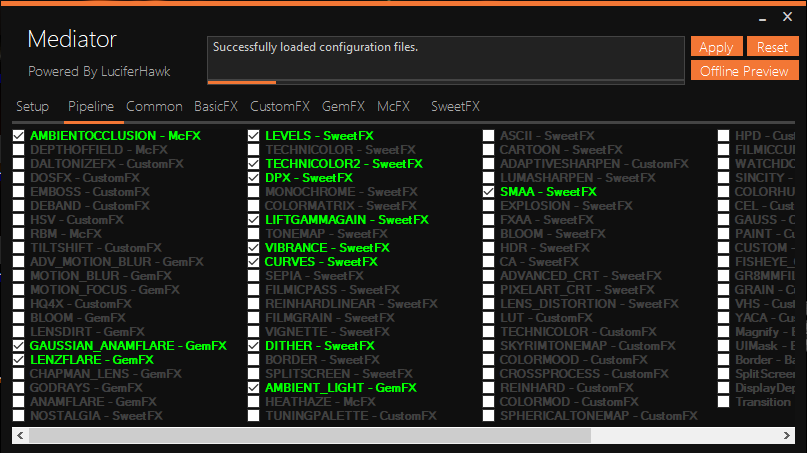This screenshot has height=453, width=807.
Task: Click the Apply button
Action: (x=716, y=47)
